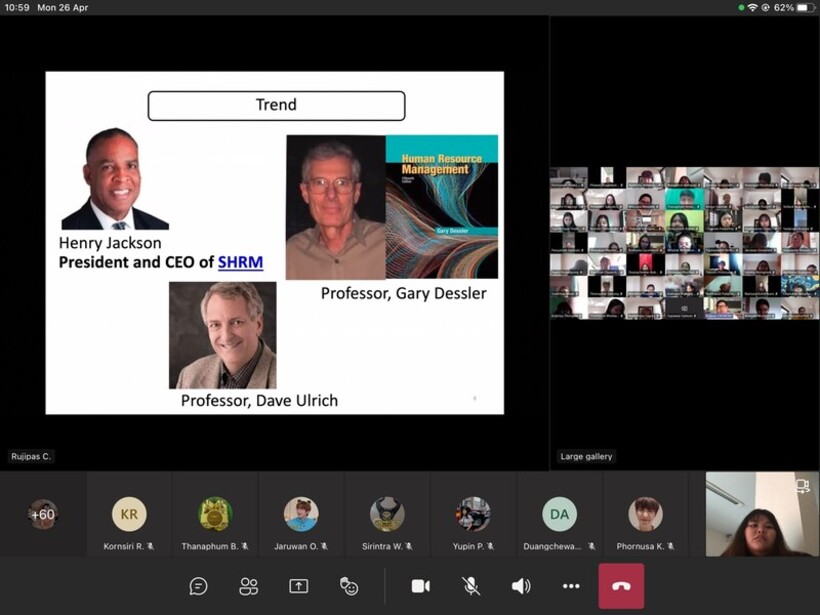
Task: Select Kornsiri R. participant avatar
Action: [x=129, y=514]
